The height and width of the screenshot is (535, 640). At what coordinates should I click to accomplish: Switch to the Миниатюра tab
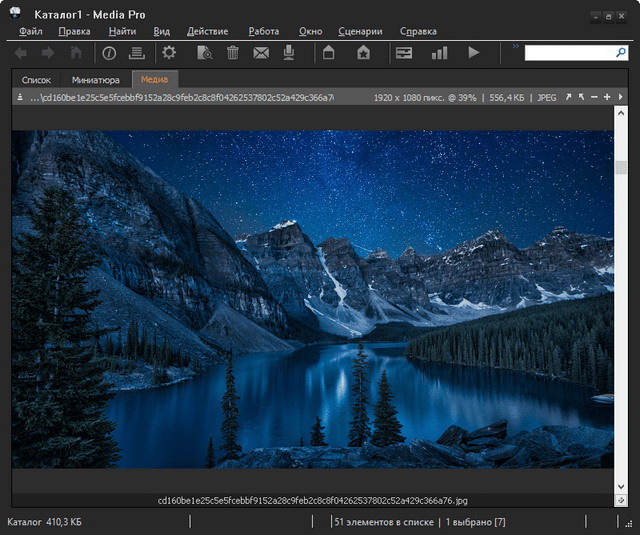96,80
